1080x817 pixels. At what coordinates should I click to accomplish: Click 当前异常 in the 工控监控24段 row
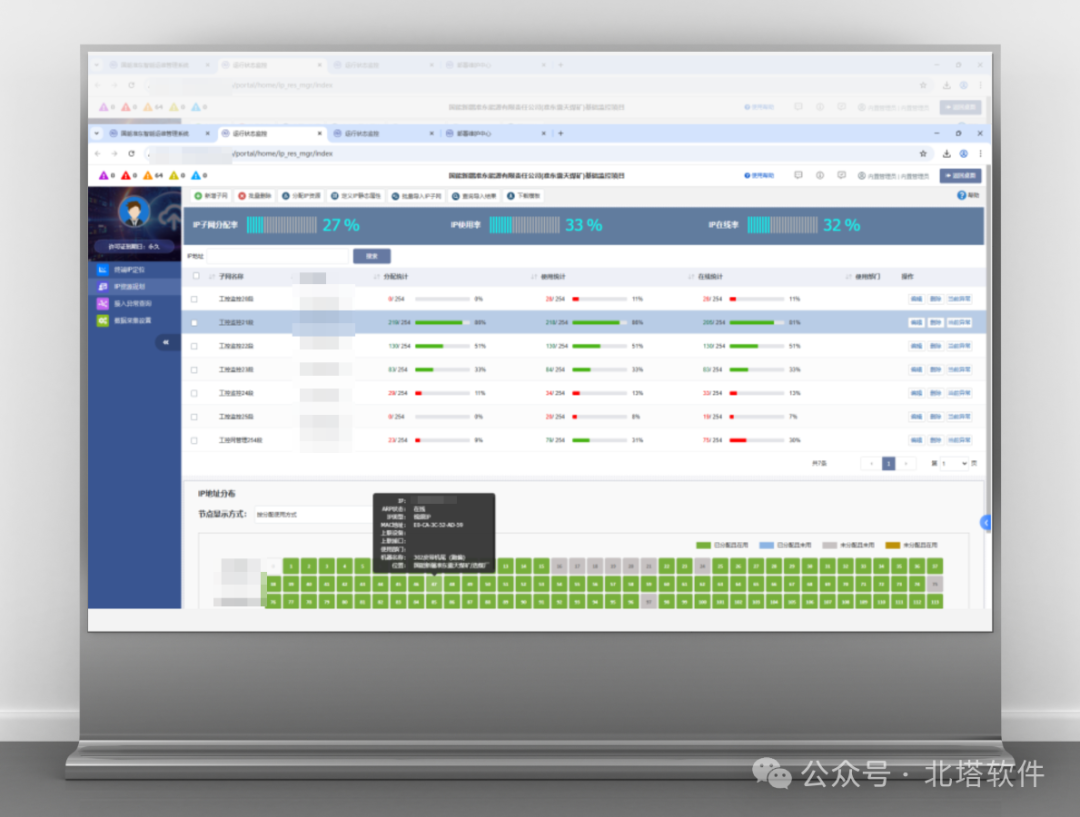pos(959,393)
